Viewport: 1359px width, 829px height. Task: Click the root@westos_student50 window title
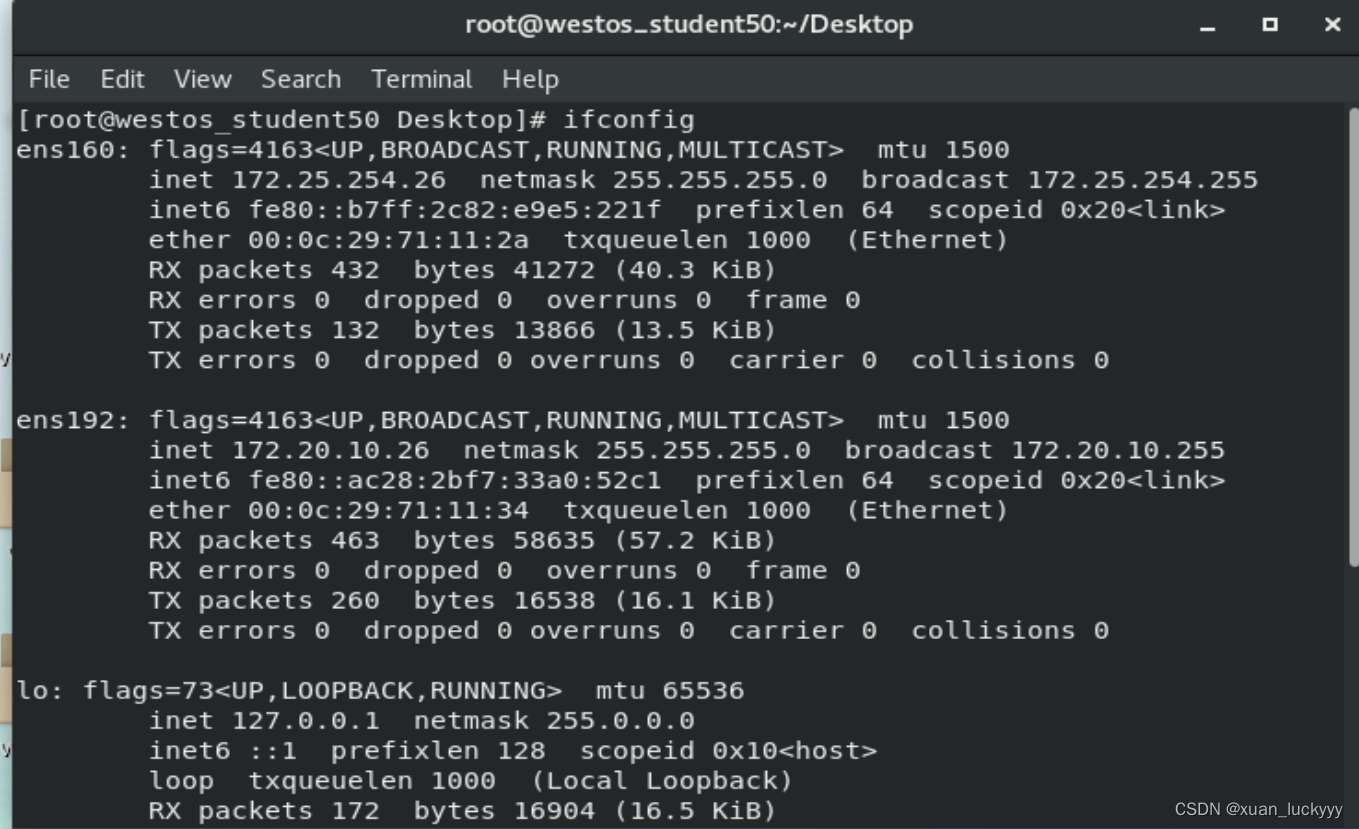(689, 25)
